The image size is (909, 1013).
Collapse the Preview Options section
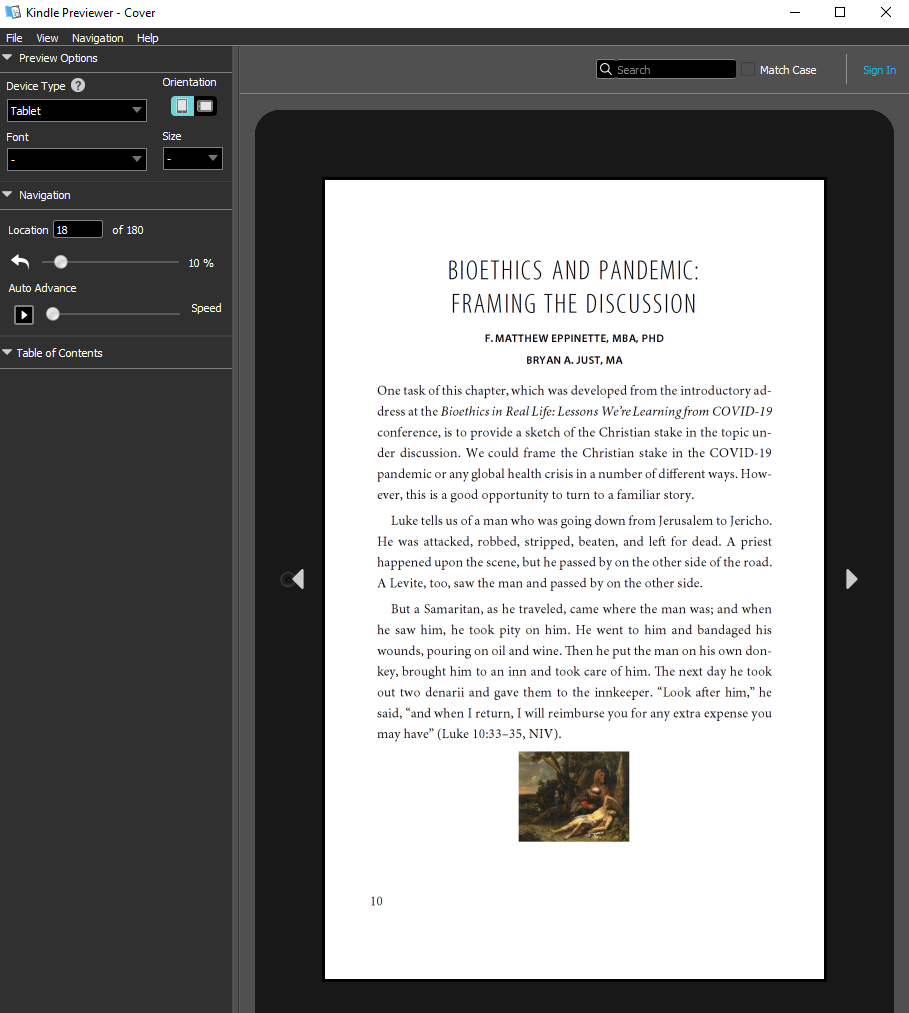[x=7, y=57]
